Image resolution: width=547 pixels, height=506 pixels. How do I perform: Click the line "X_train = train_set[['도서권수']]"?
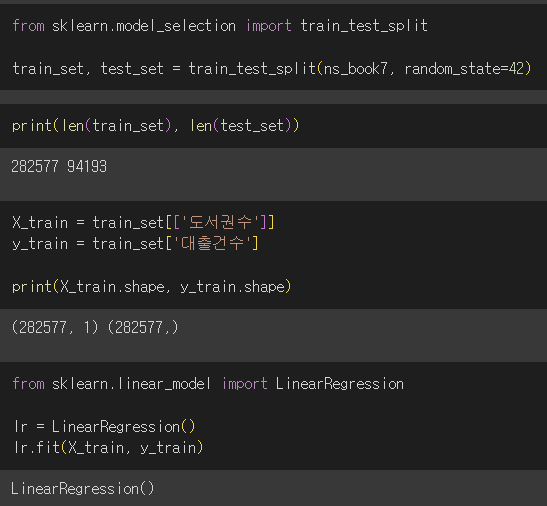point(144,222)
